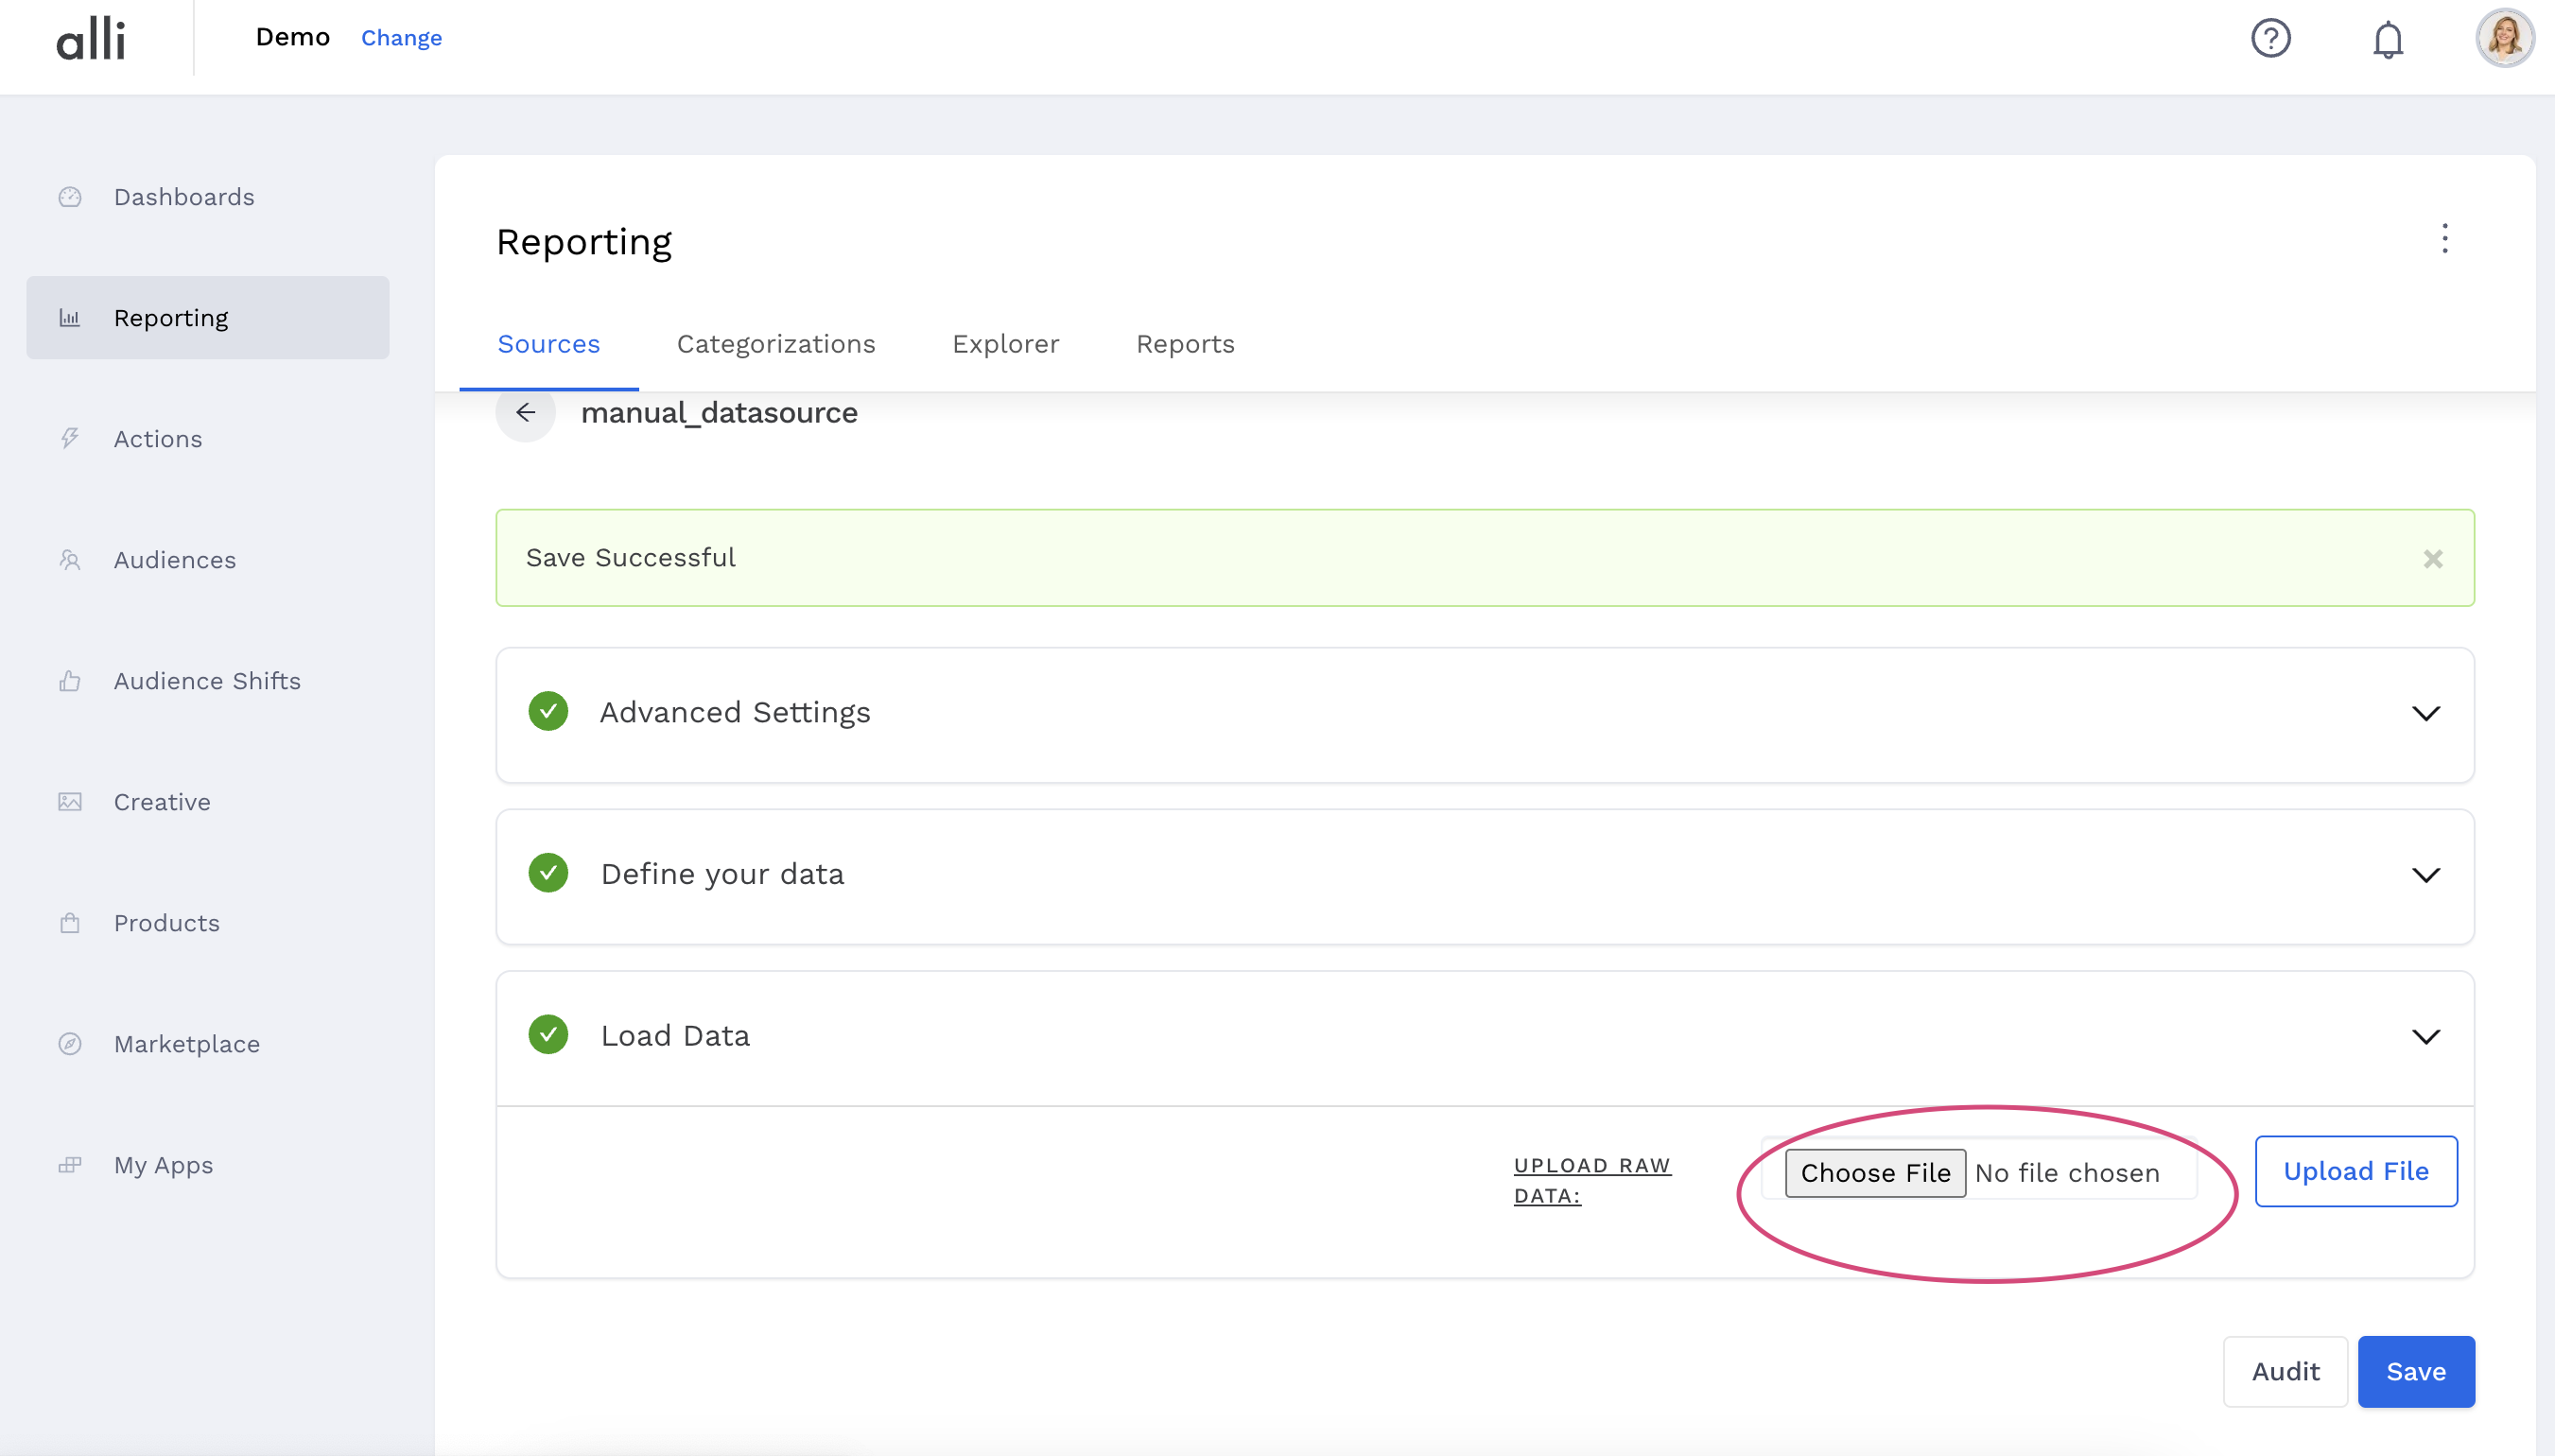Switch to the Explorer tab

1005,344
